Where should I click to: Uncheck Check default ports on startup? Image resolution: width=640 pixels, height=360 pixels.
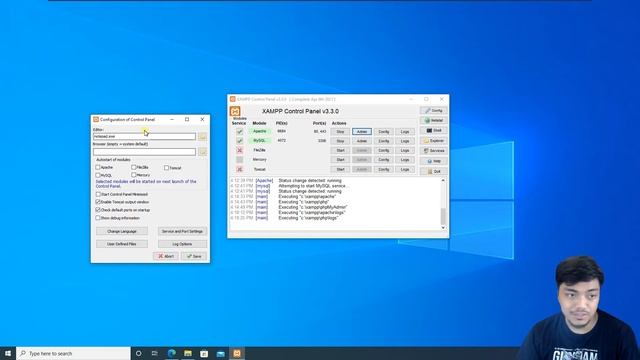pos(98,210)
